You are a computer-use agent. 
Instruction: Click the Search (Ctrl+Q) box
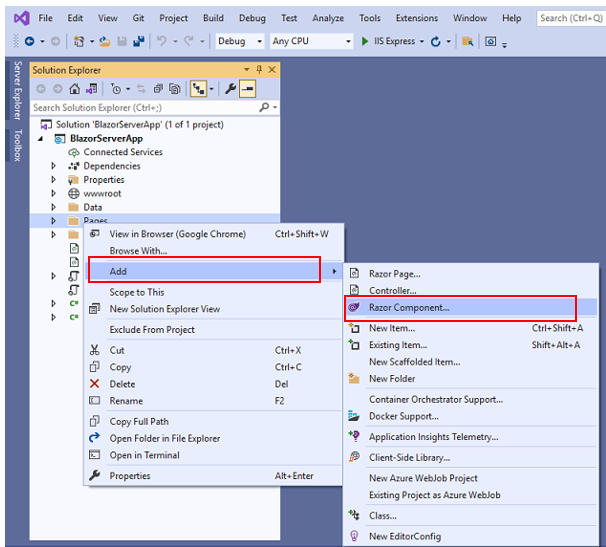pos(571,18)
